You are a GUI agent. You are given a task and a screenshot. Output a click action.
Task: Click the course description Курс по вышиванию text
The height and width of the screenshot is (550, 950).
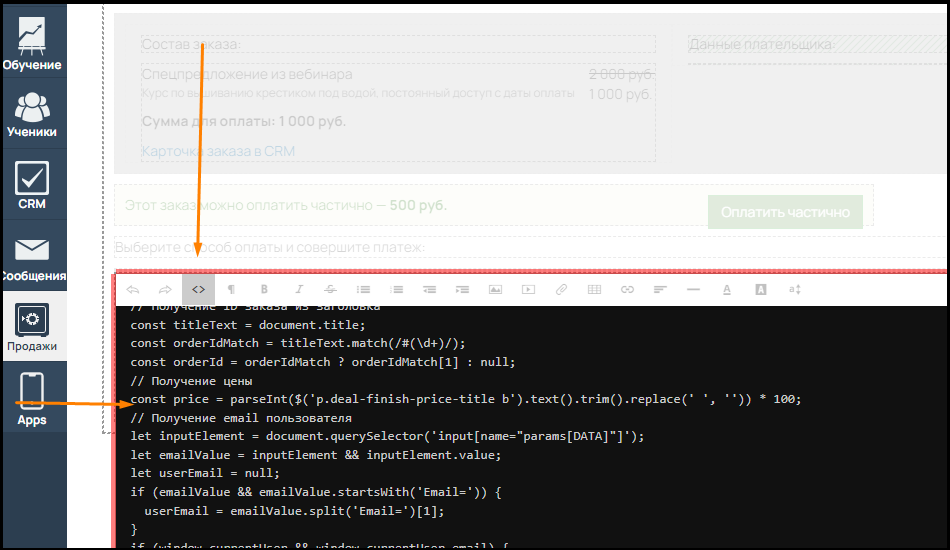(358, 93)
